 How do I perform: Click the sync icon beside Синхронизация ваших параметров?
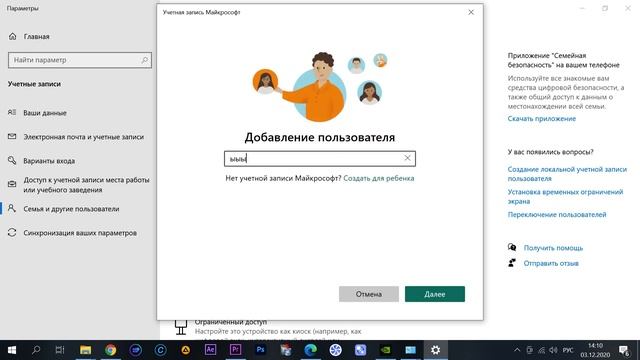point(12,232)
